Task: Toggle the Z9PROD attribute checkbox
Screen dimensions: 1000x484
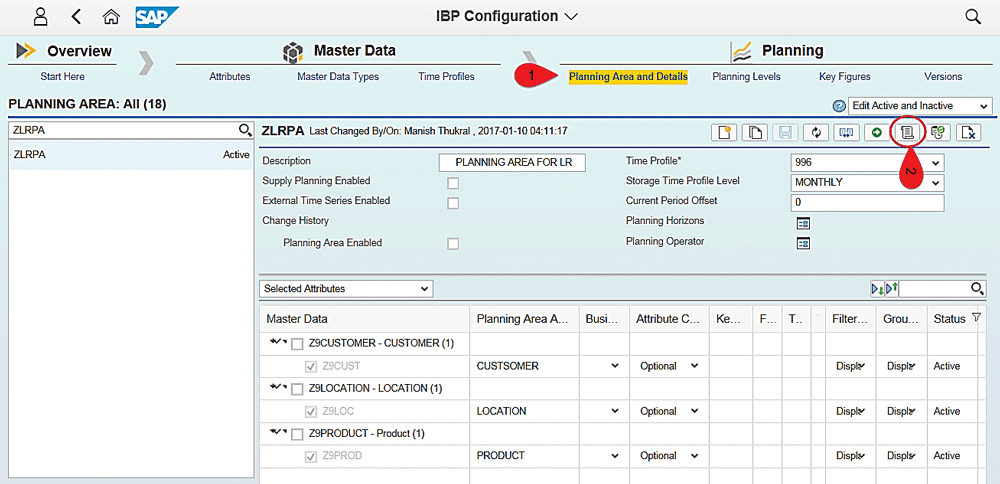Action: pyautogui.click(x=311, y=457)
